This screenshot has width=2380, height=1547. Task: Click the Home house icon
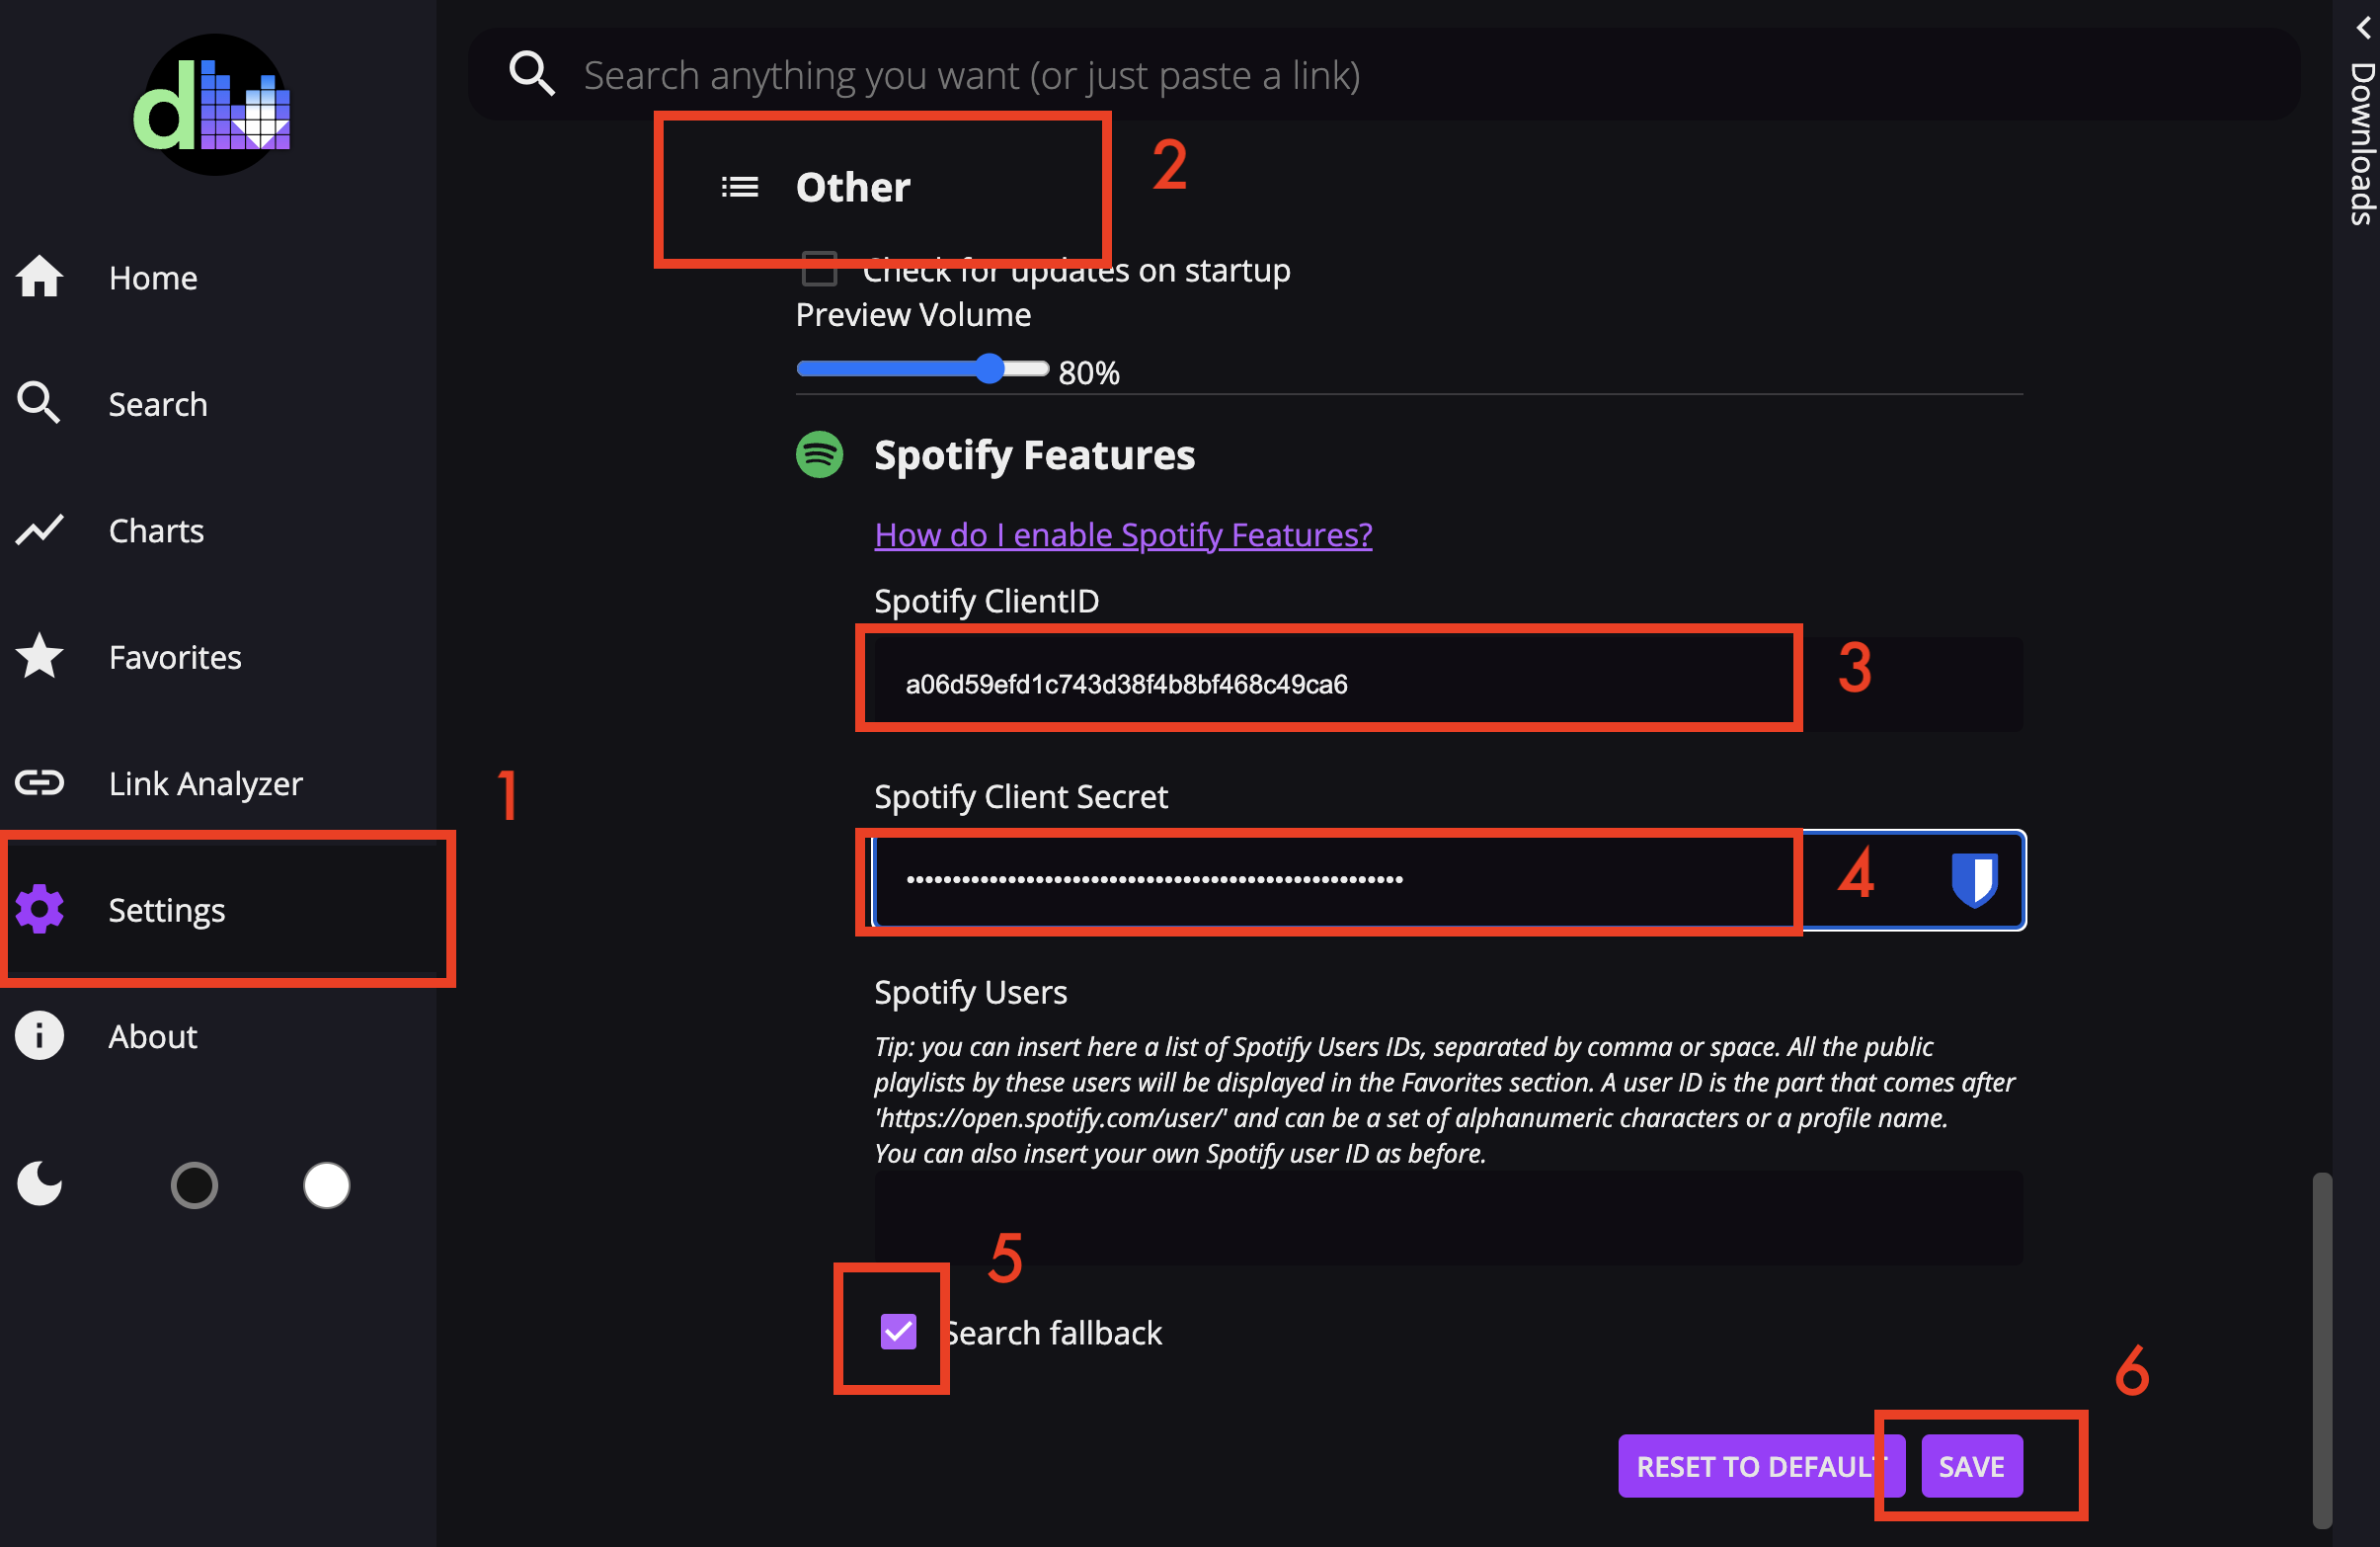pyautogui.click(x=40, y=277)
